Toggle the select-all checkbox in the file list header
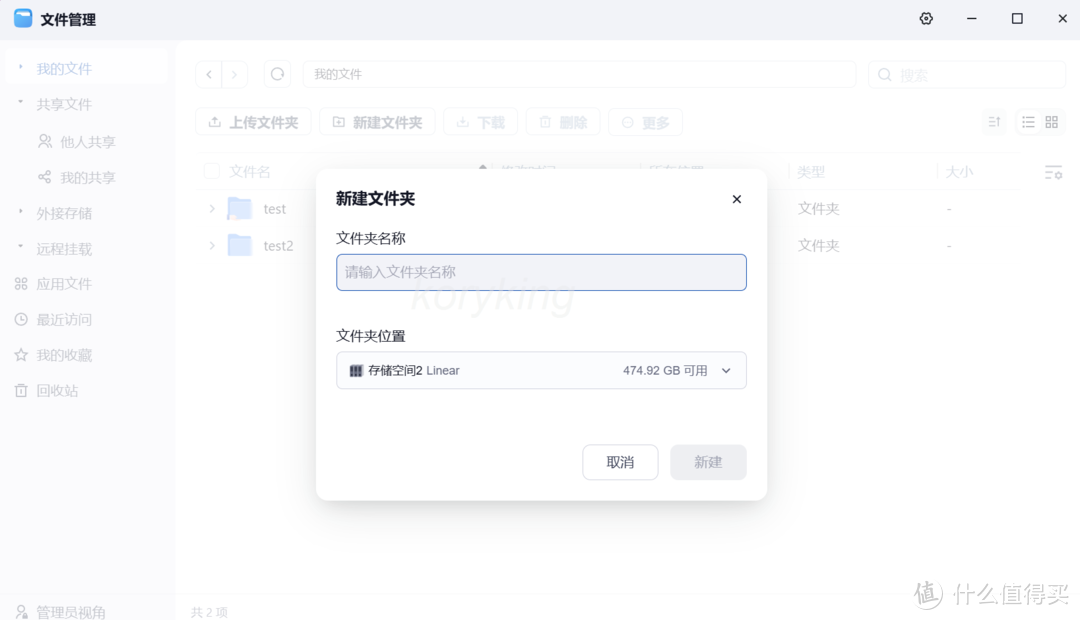This screenshot has height=620, width=1080. [x=211, y=171]
